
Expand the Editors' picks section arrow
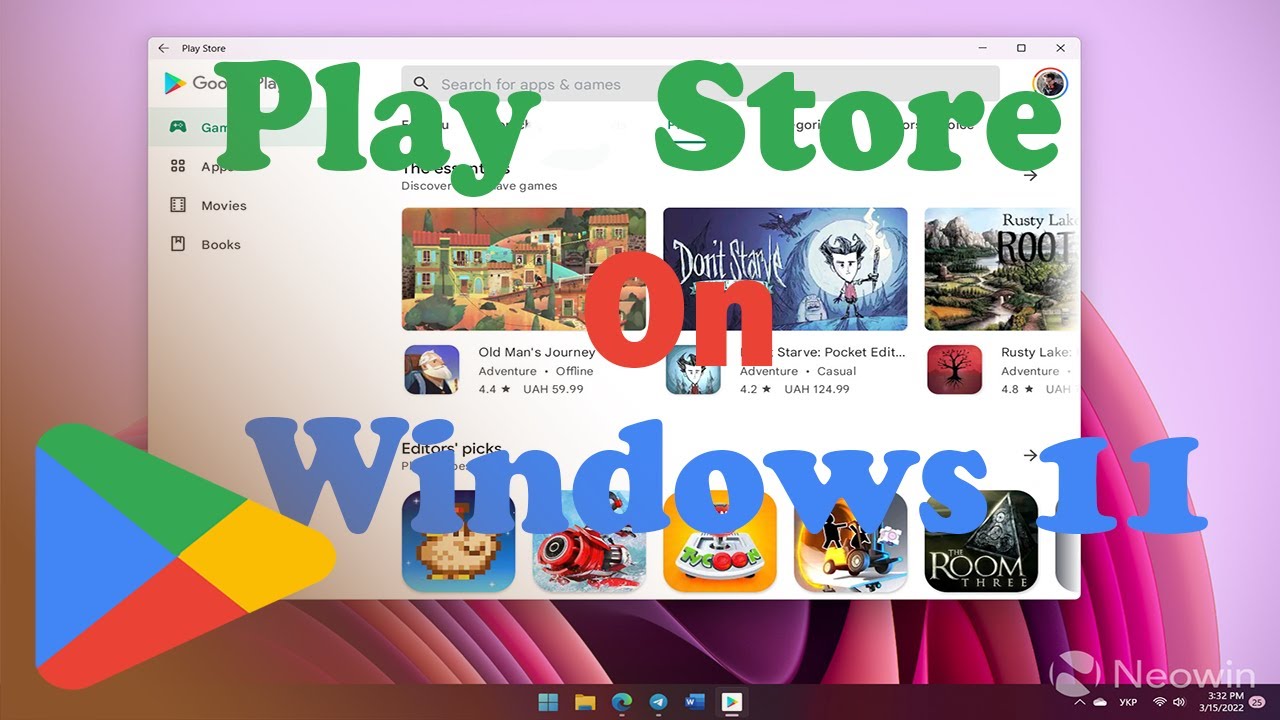pyautogui.click(x=1031, y=455)
